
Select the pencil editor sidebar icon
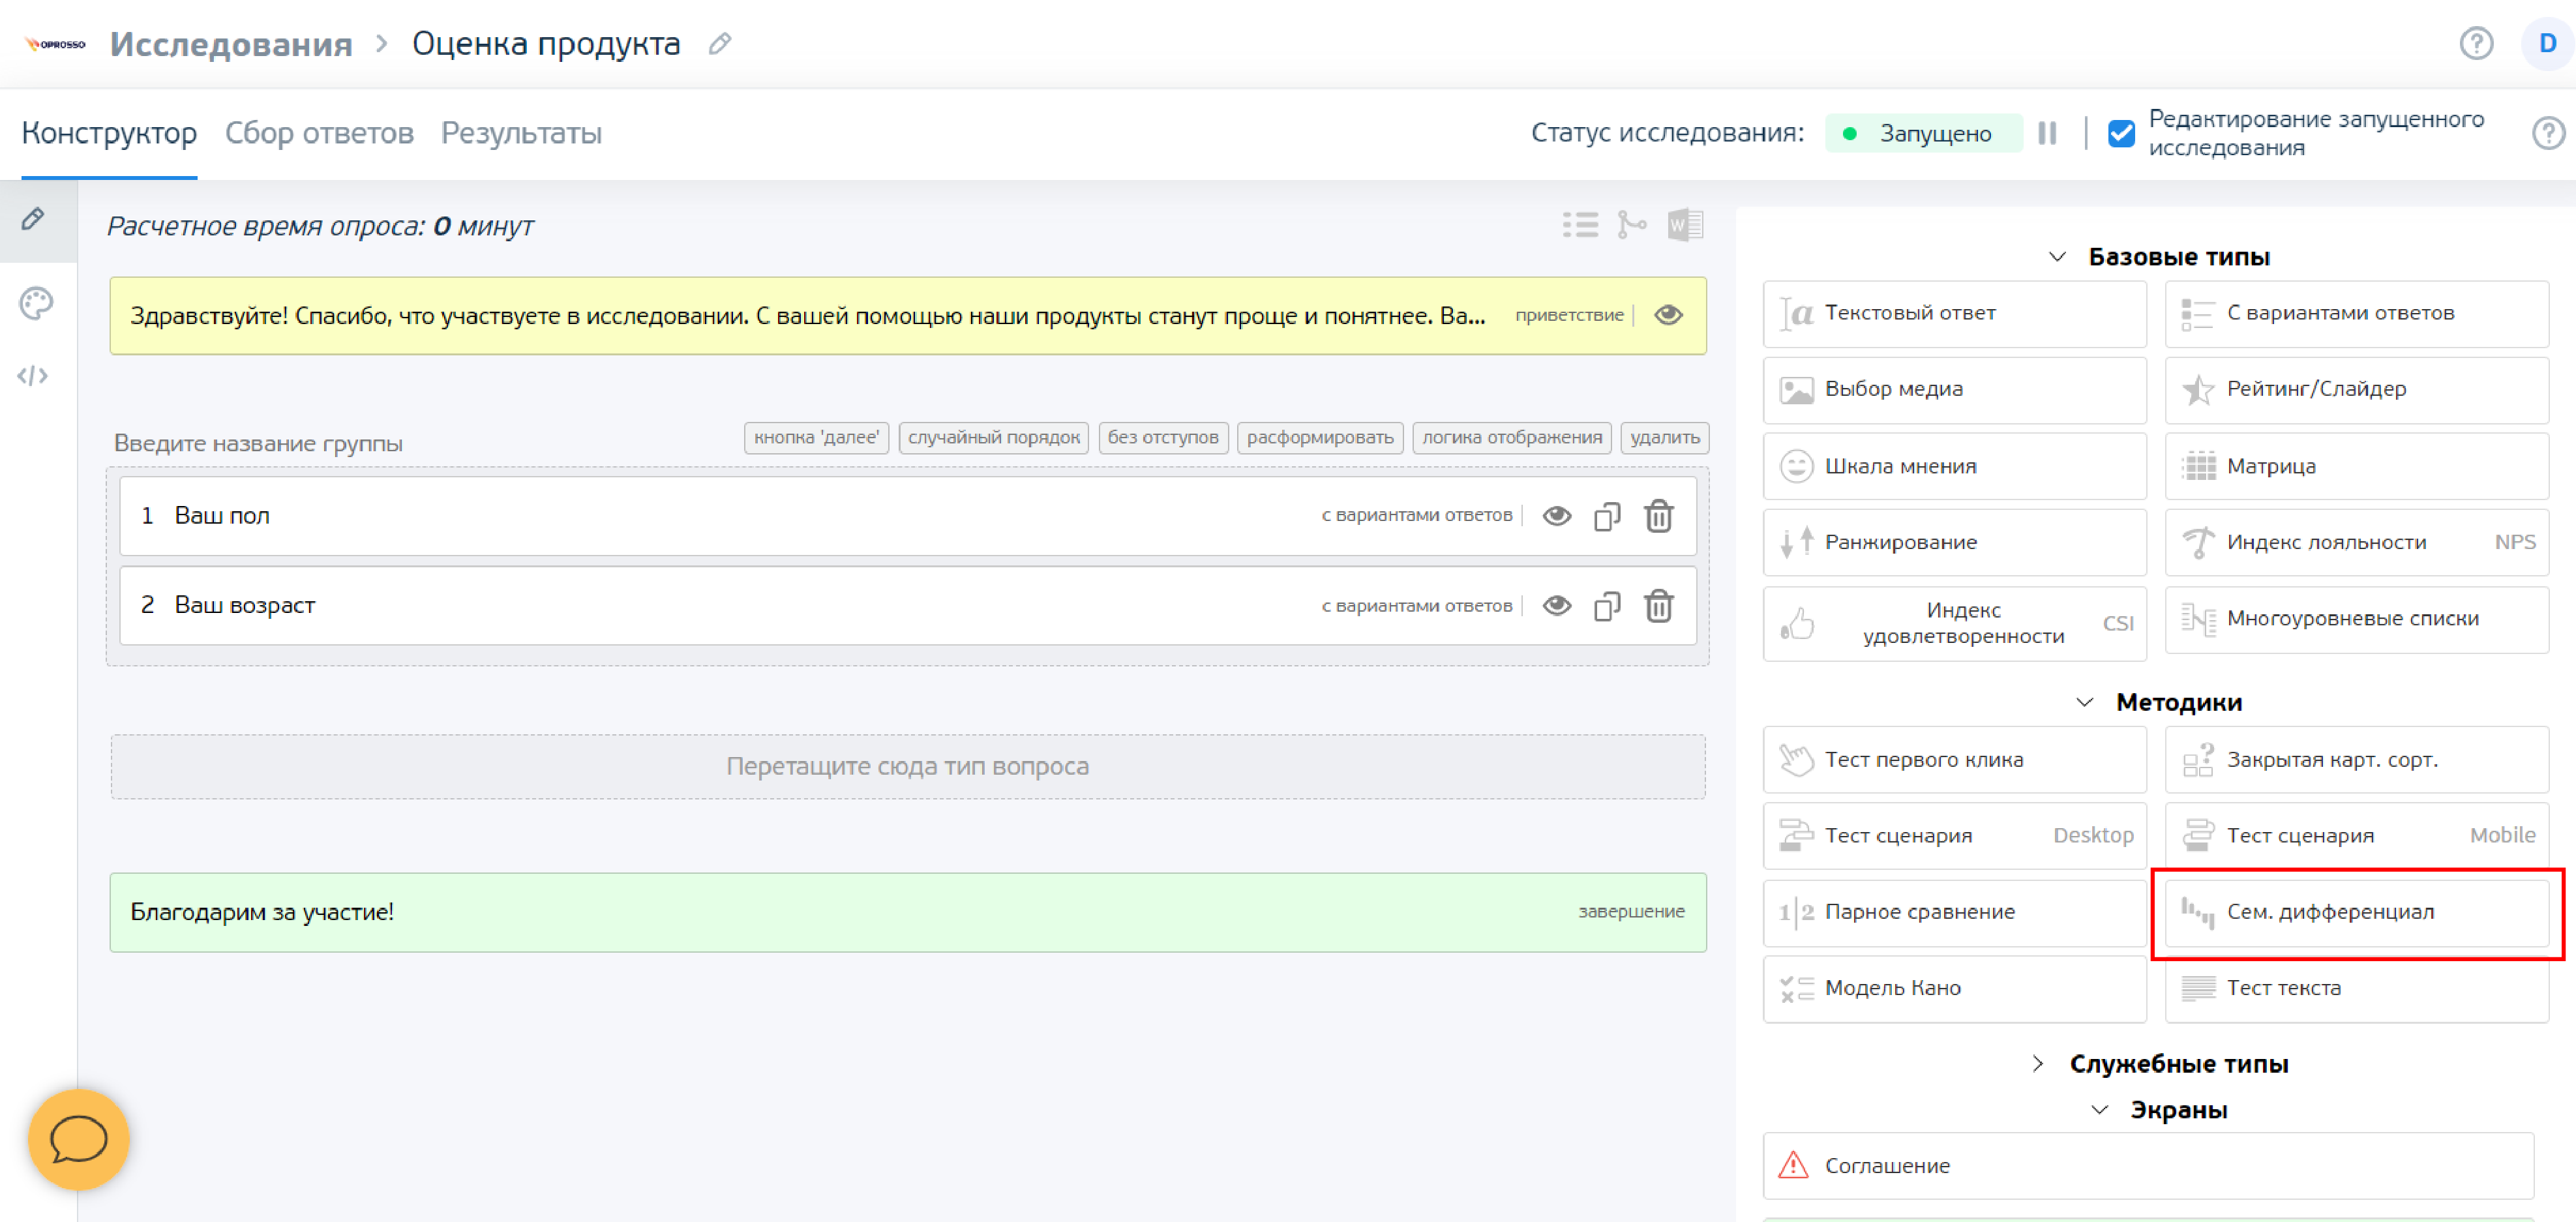(x=33, y=219)
